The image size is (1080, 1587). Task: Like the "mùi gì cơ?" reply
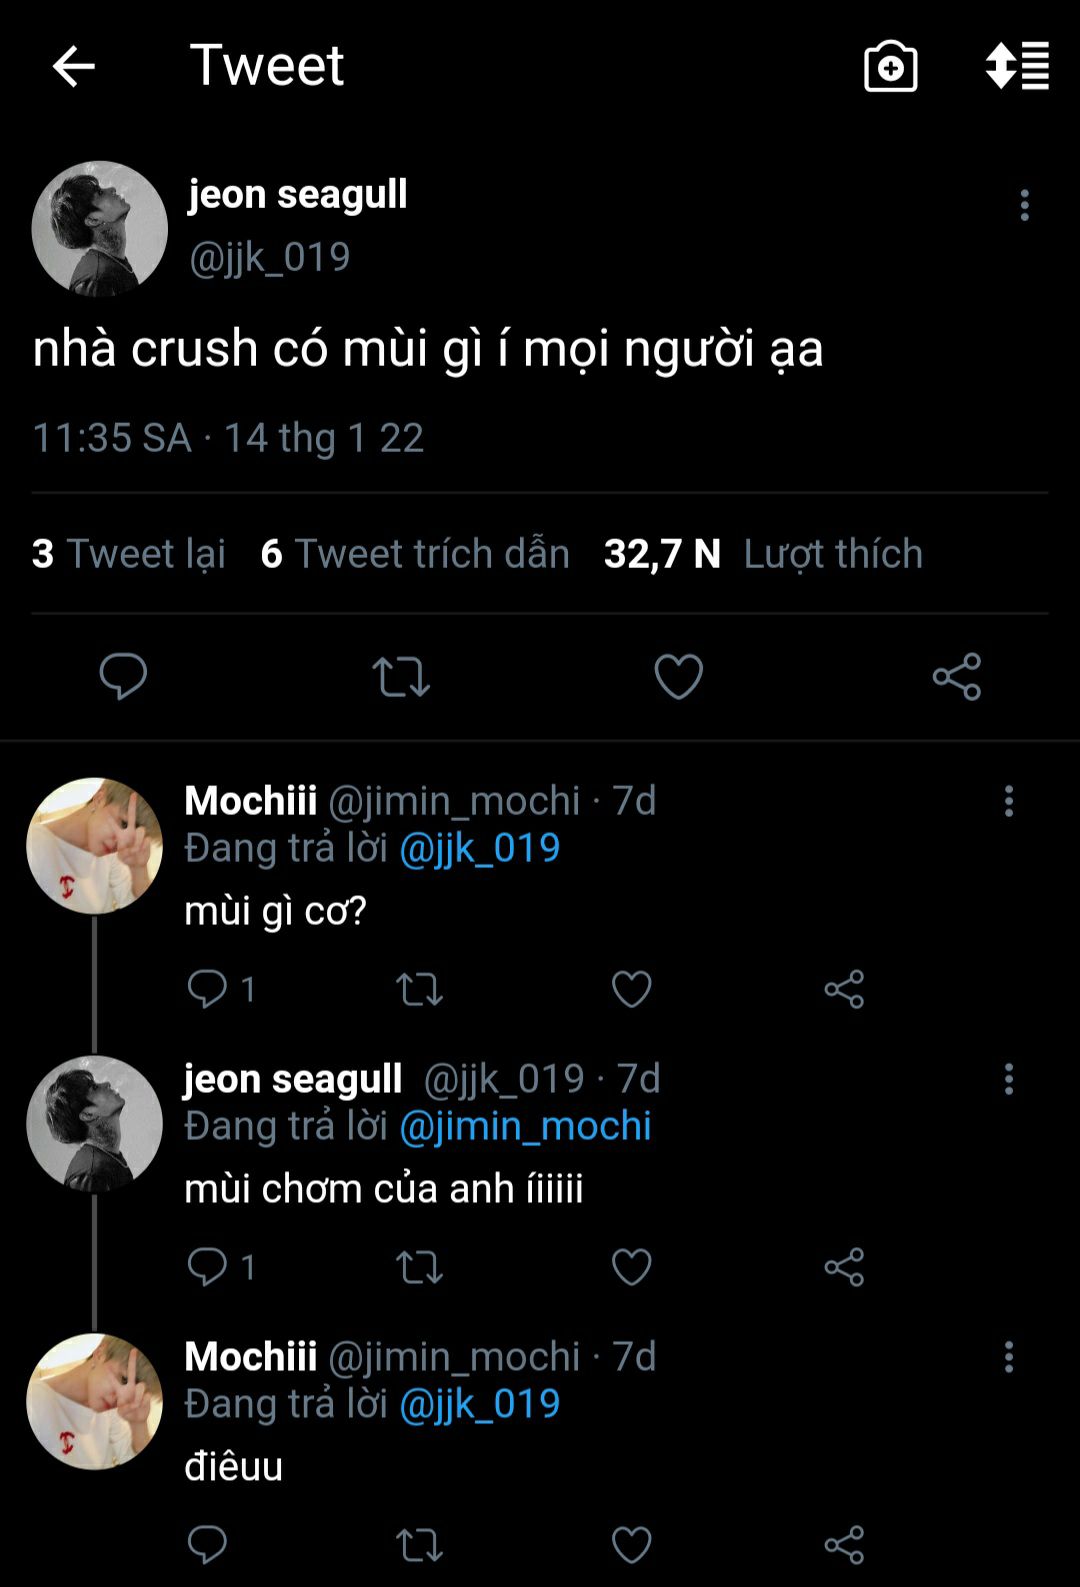coord(631,989)
